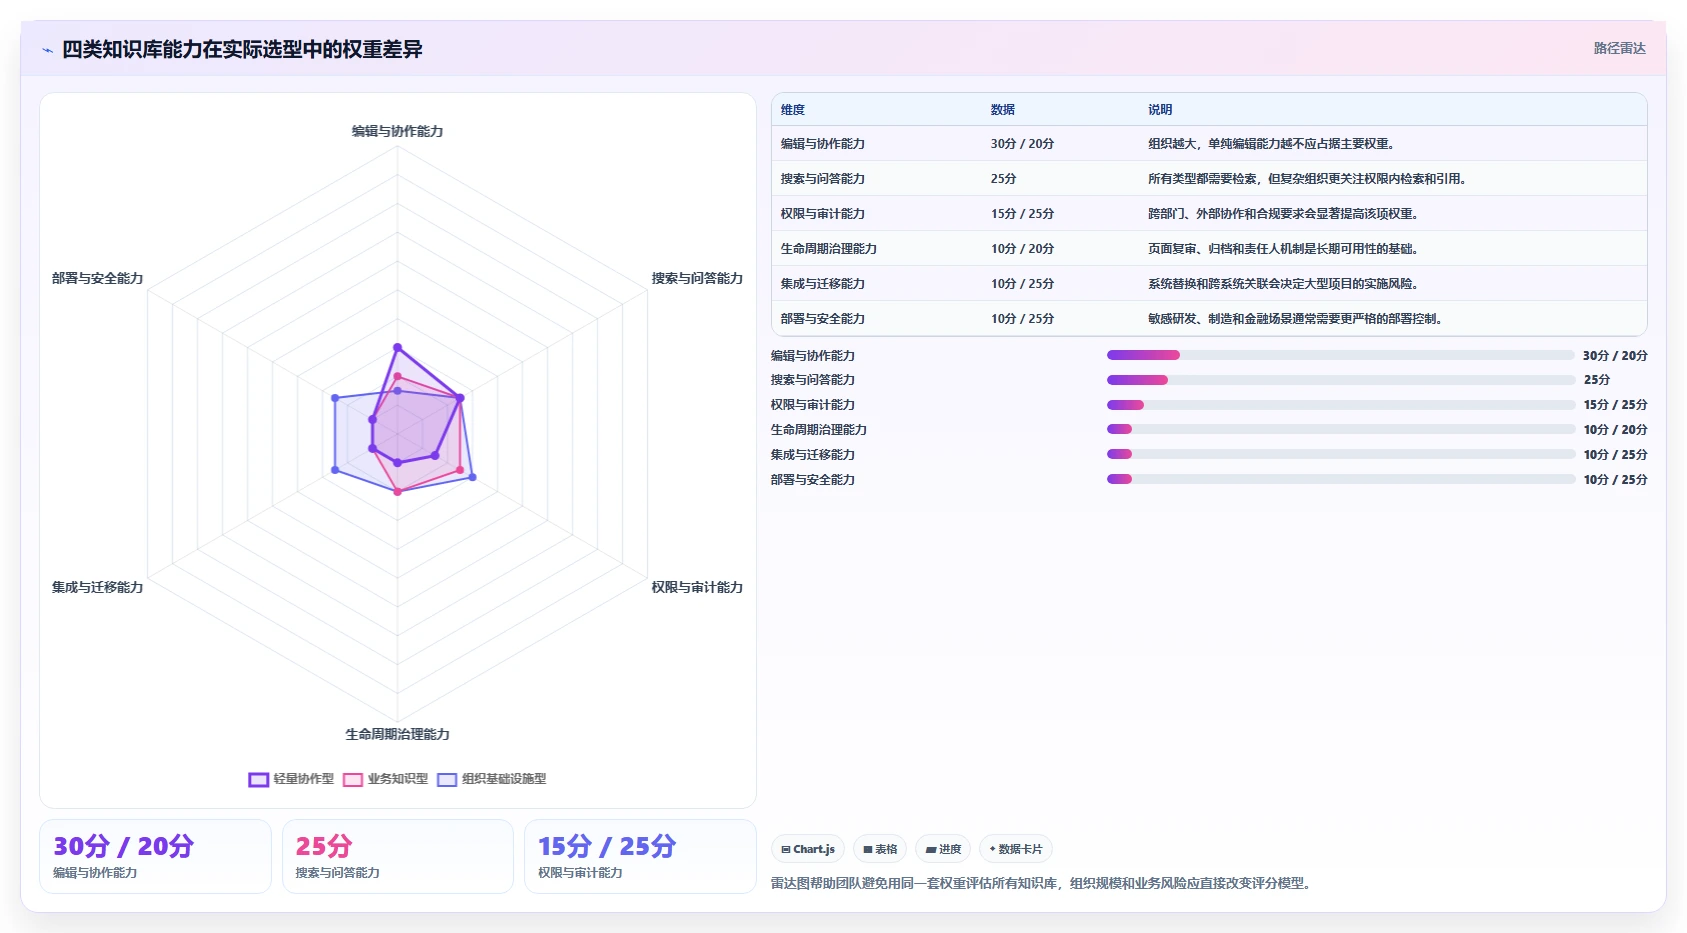This screenshot has height=933, width=1687.
Task: Click the progress label 生命周期治理能力
Action: 819,429
